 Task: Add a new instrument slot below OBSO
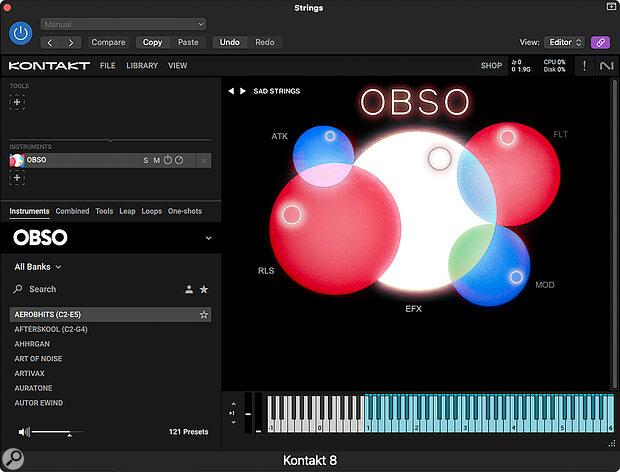pos(17,177)
